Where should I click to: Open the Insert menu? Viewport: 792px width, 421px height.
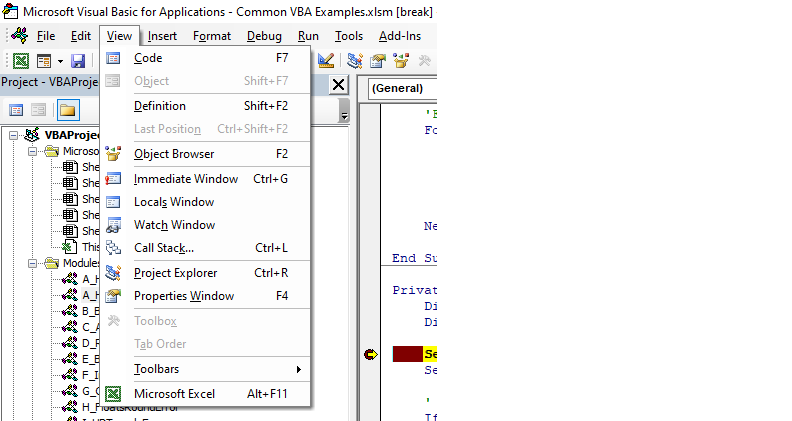pyautogui.click(x=162, y=36)
